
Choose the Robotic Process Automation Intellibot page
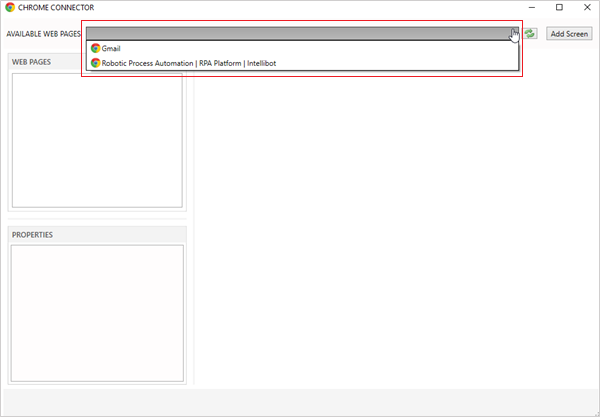[x=302, y=63]
